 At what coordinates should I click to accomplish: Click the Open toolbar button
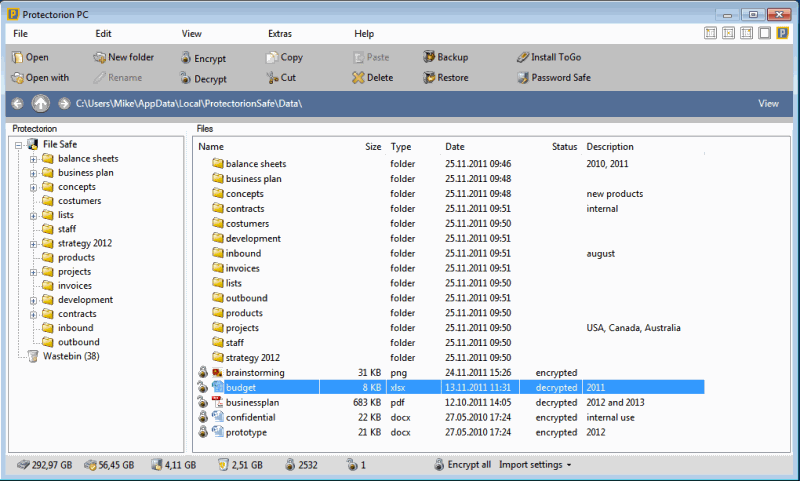(x=30, y=57)
